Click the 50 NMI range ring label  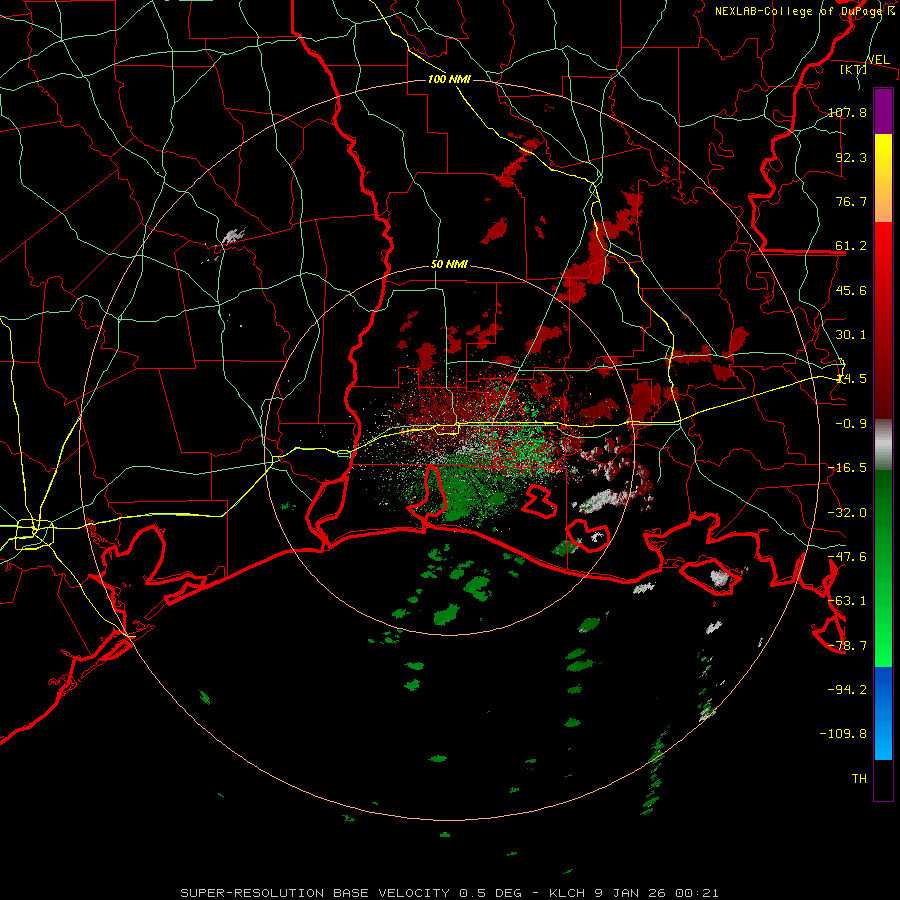coord(449,265)
